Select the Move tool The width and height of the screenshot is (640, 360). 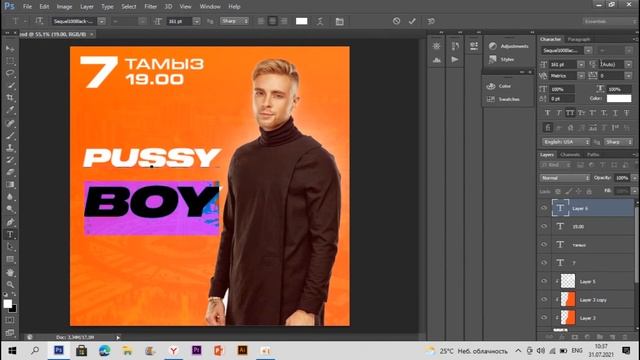coord(10,49)
